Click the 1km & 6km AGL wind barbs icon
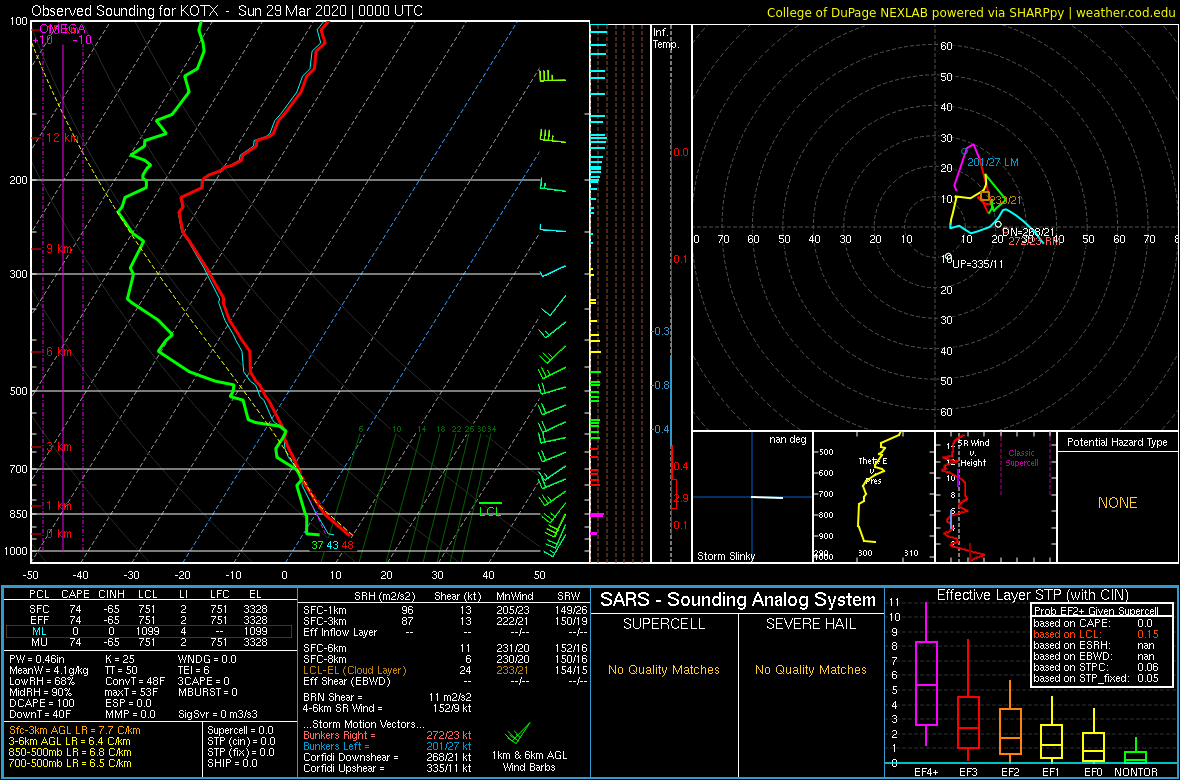Viewport: 1180px width, 780px height. click(x=519, y=733)
